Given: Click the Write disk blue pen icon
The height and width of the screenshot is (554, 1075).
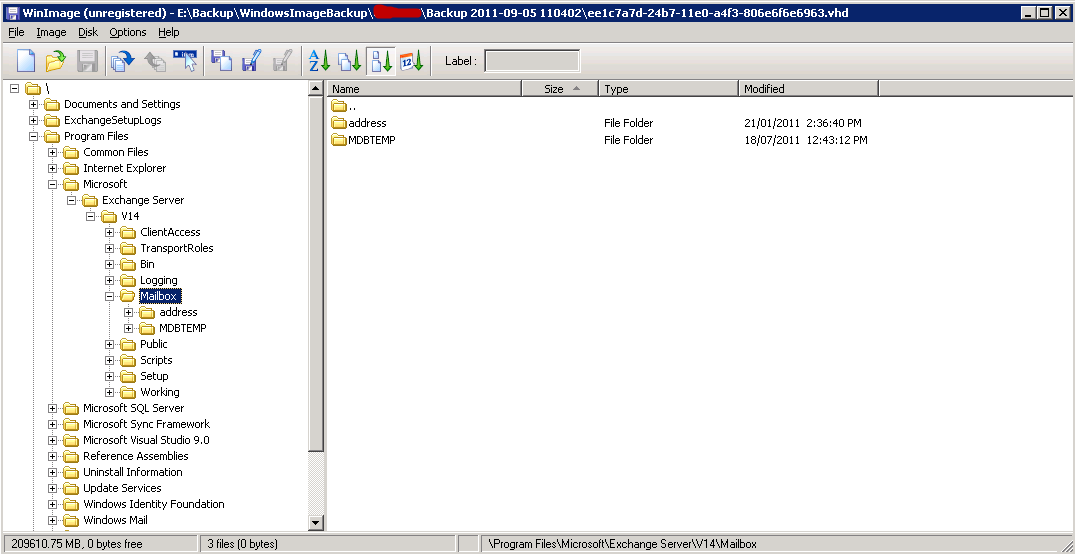Looking at the screenshot, I should click(252, 61).
